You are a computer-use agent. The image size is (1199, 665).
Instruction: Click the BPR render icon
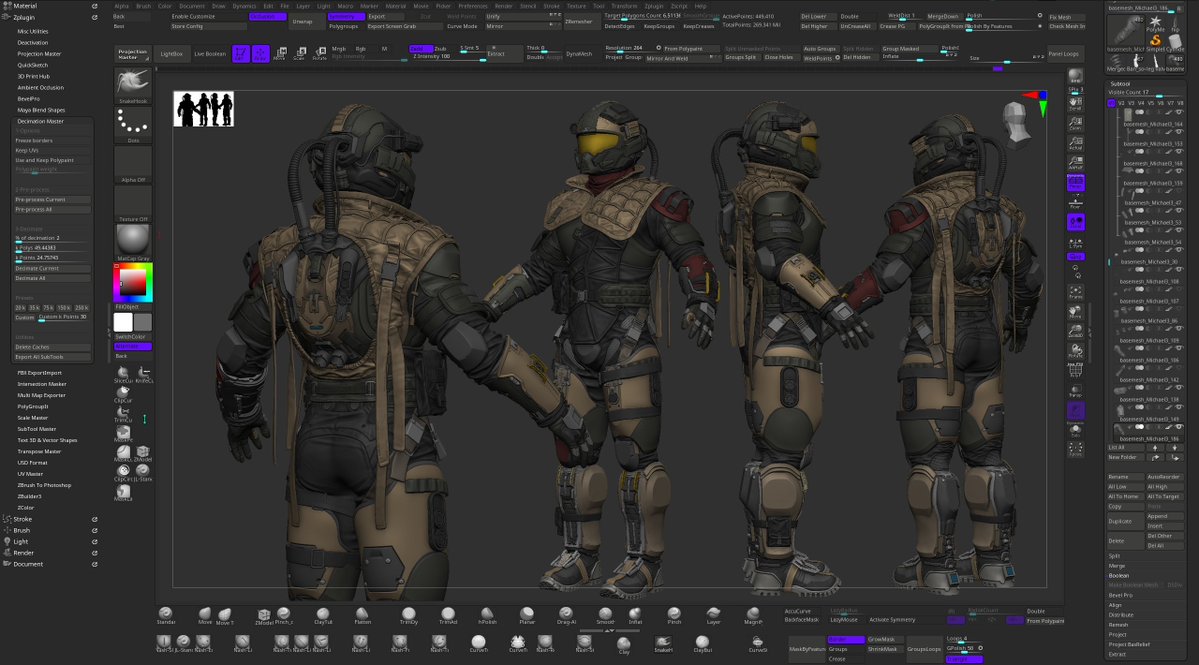point(1075,78)
